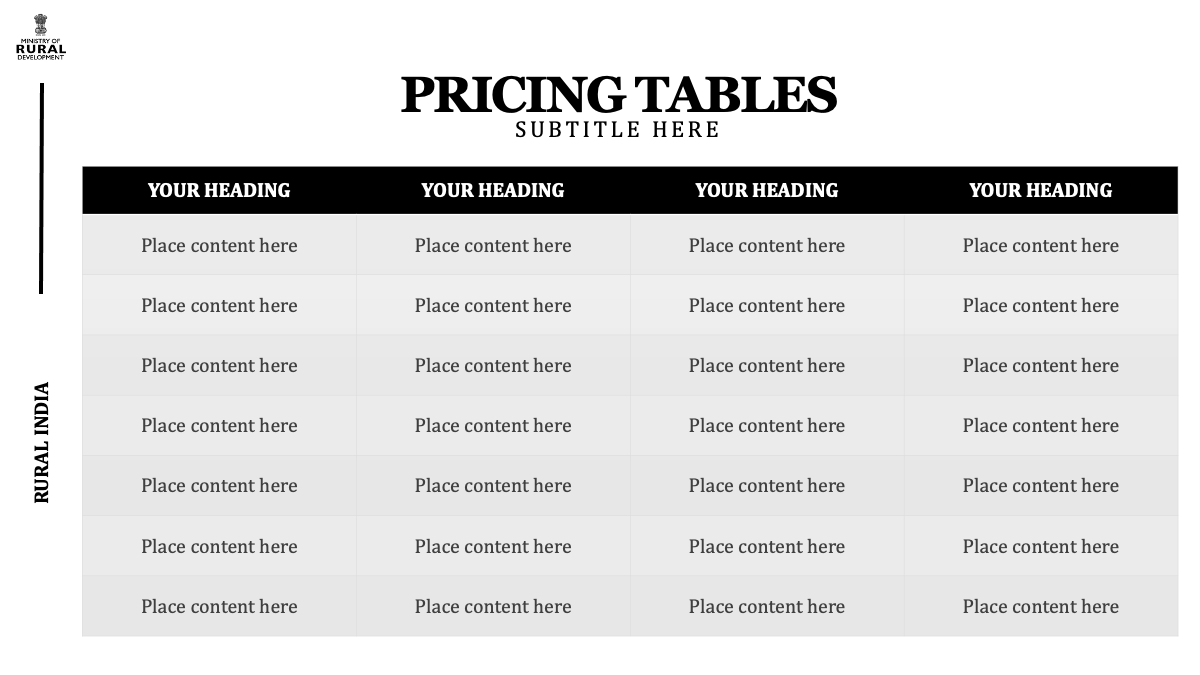Click the Ministry of Rural Development logo

pos(41,37)
